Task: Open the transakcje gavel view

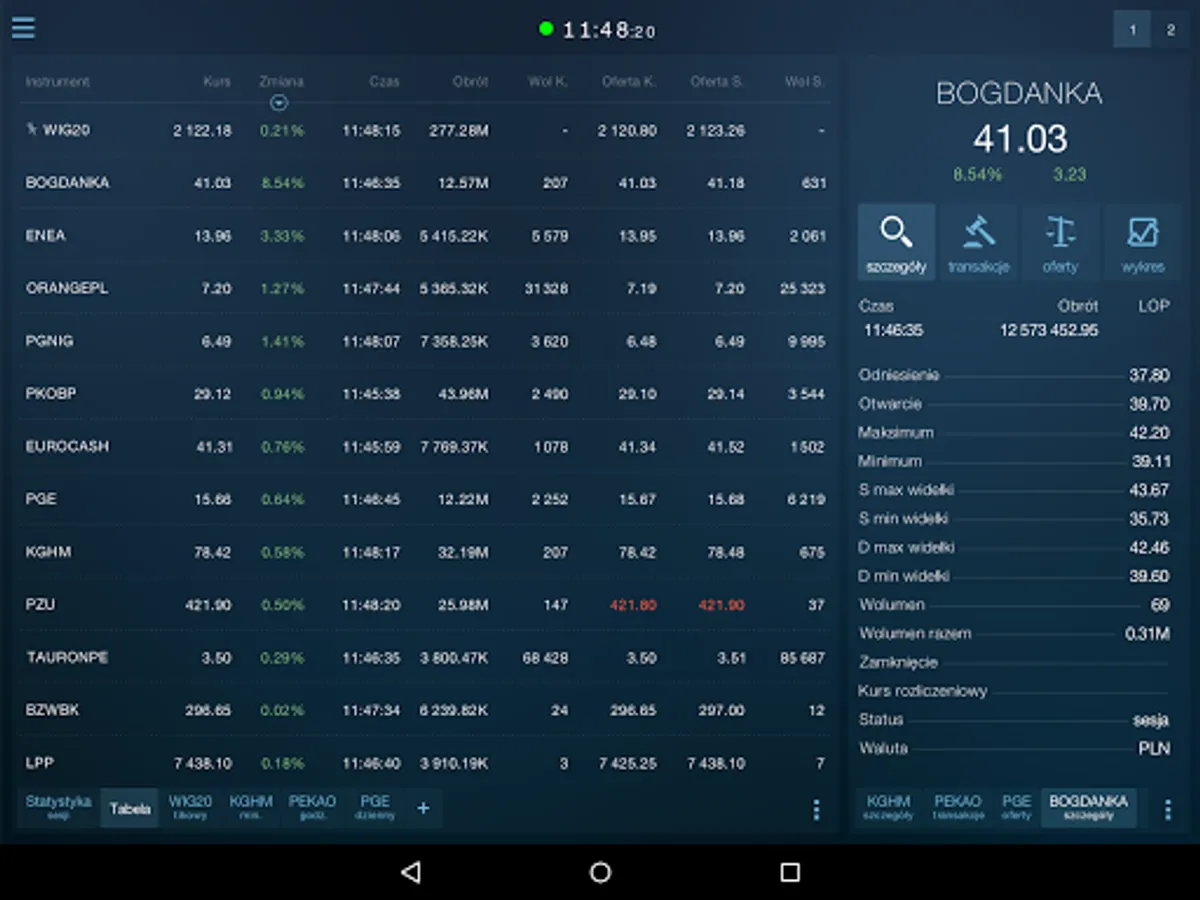Action: point(978,241)
